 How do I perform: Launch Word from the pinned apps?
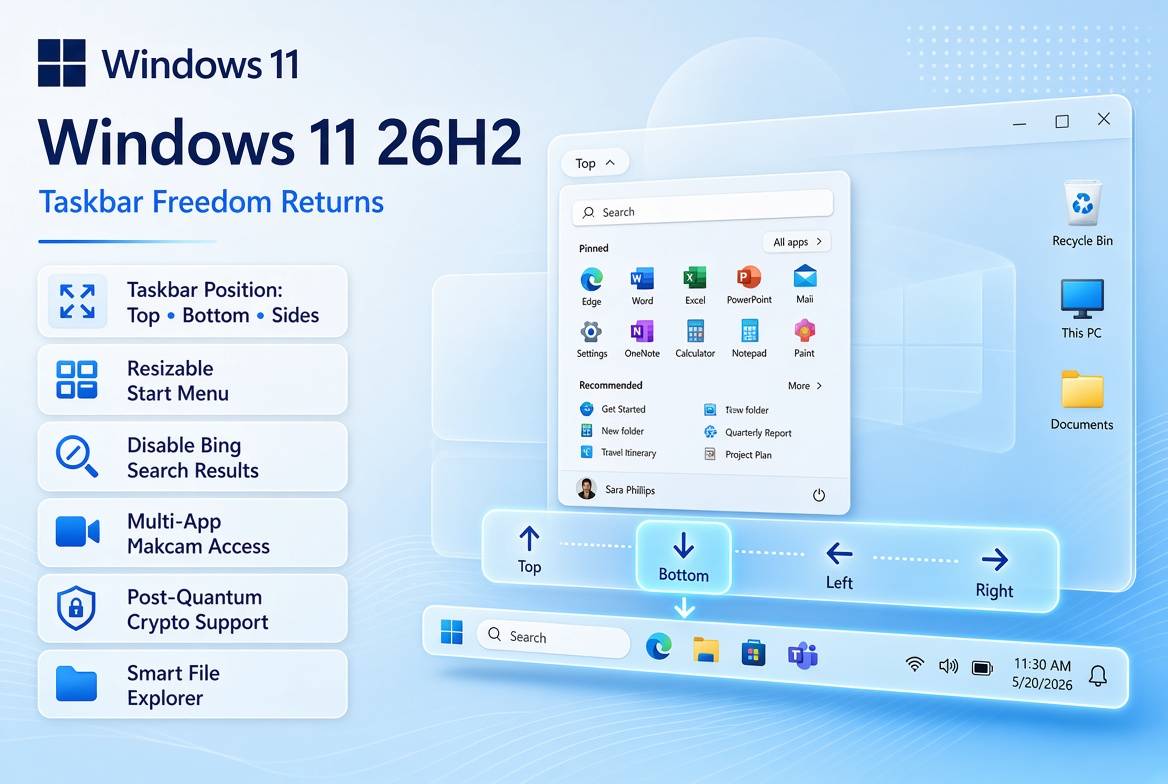pos(642,285)
